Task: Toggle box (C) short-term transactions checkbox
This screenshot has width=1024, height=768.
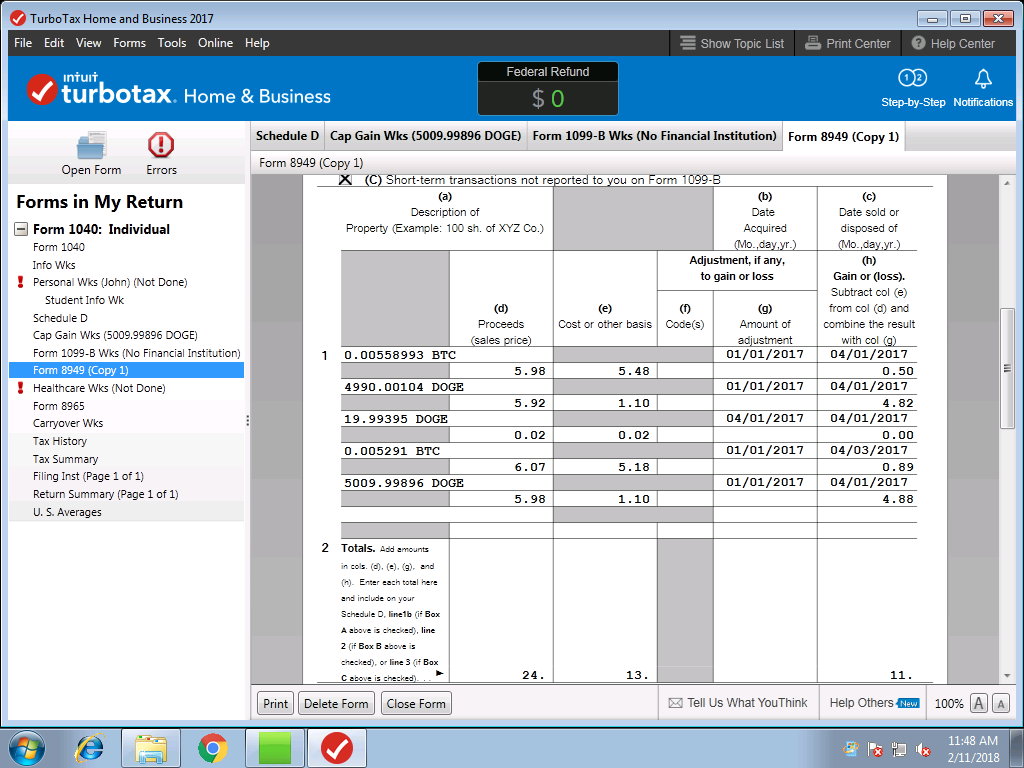Action: tap(345, 180)
